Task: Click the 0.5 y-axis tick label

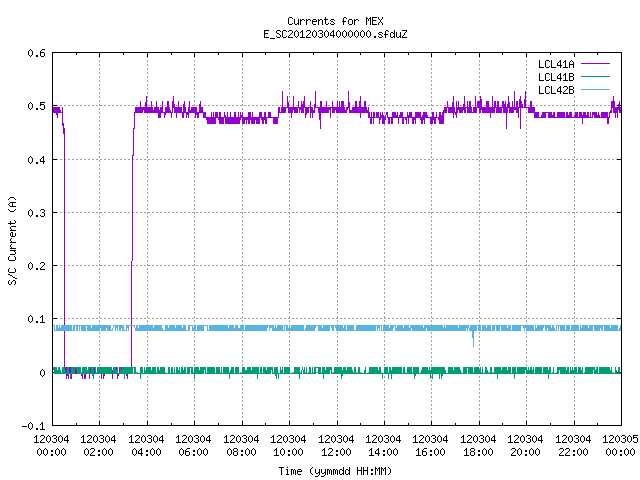Action: pyautogui.click(x=37, y=106)
